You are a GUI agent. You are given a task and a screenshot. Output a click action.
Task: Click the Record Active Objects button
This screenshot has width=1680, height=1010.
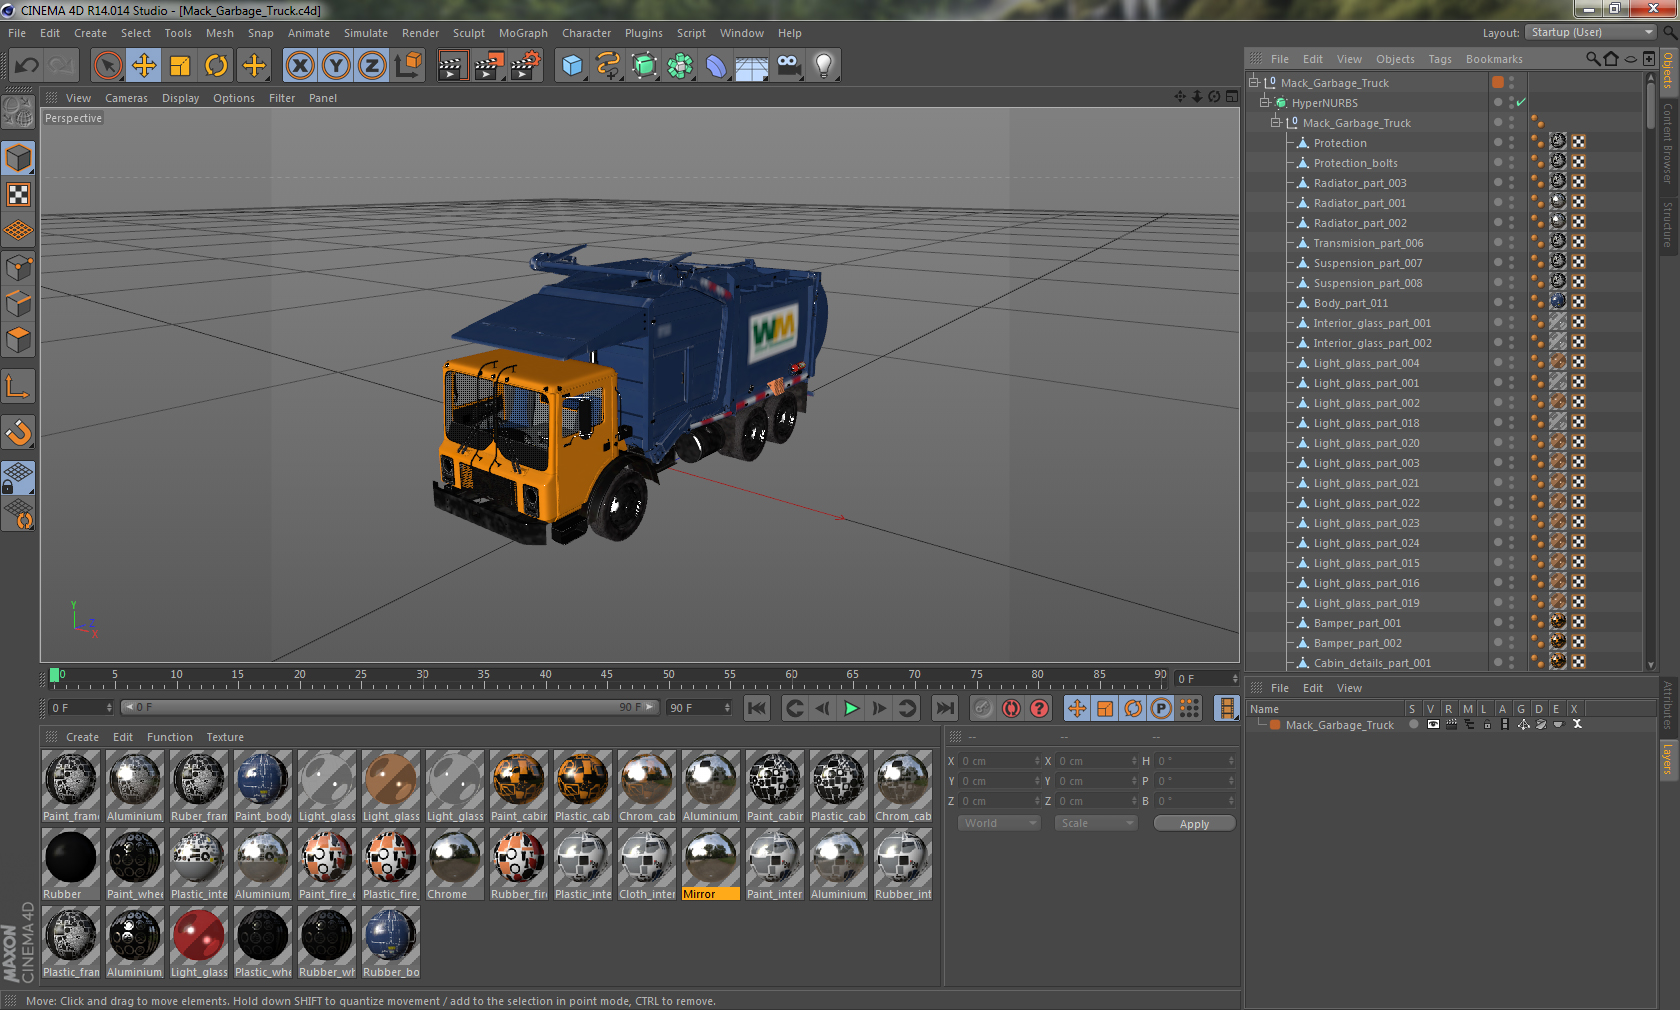(983, 708)
